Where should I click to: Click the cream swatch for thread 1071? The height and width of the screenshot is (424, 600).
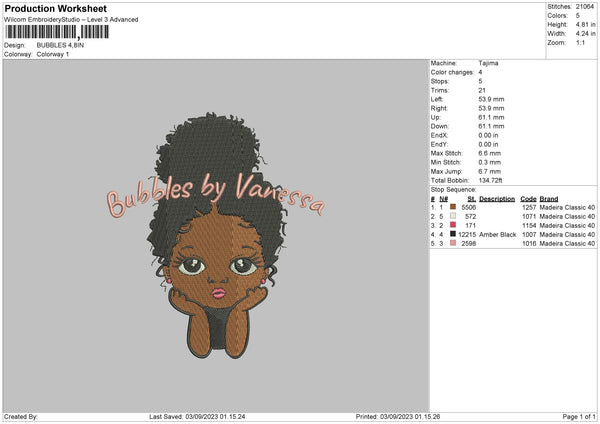point(453,216)
